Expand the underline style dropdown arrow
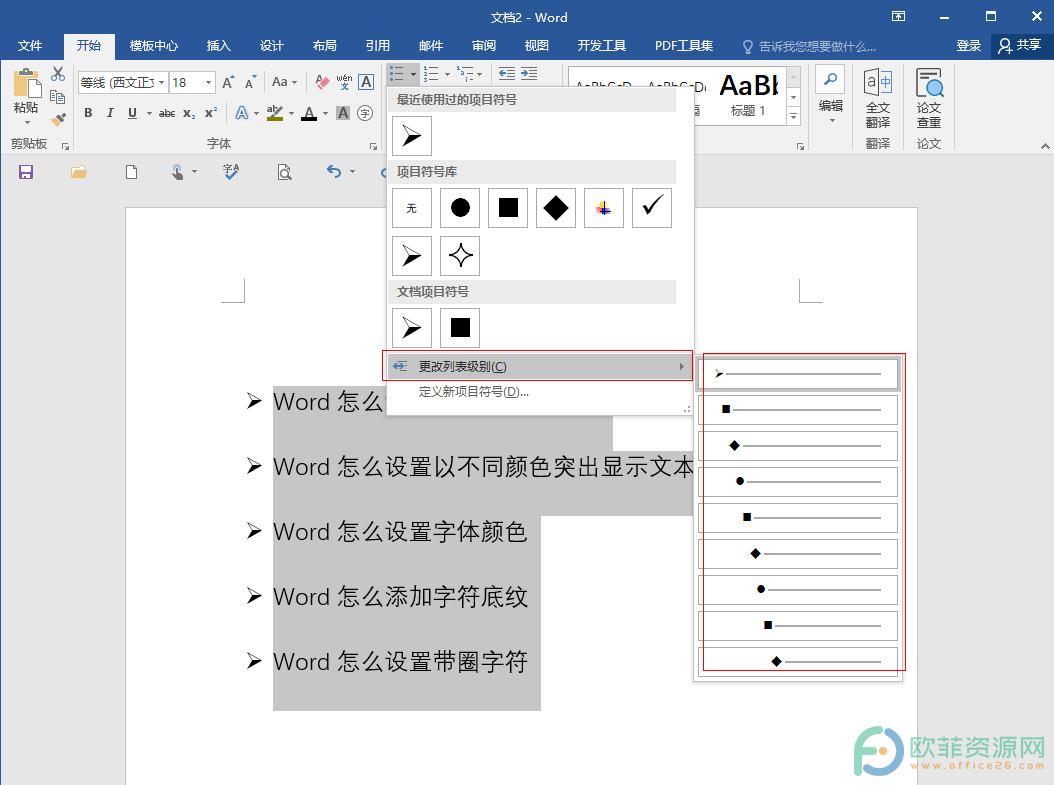1054x785 pixels. pyautogui.click(x=149, y=114)
